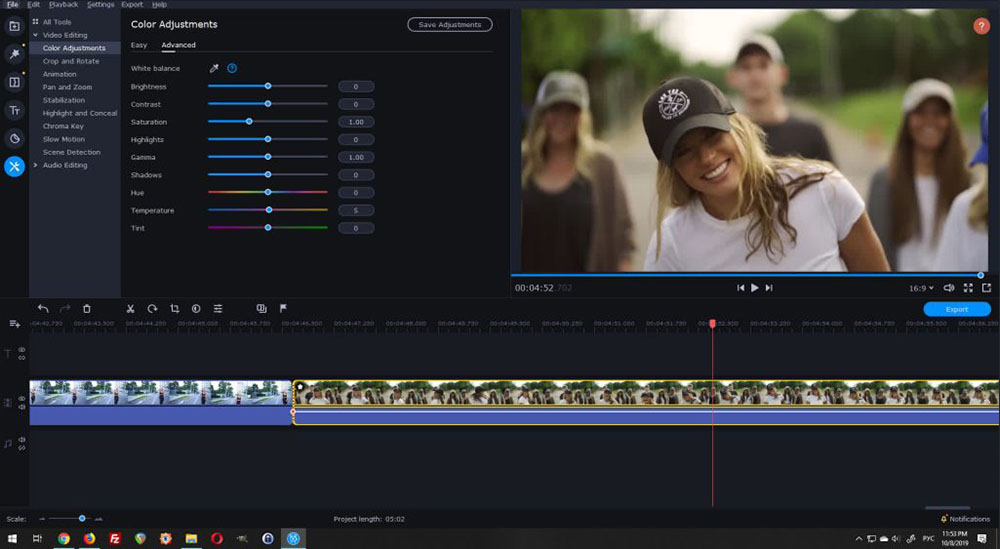Select the Slow Motion tool

pyautogui.click(x=64, y=139)
